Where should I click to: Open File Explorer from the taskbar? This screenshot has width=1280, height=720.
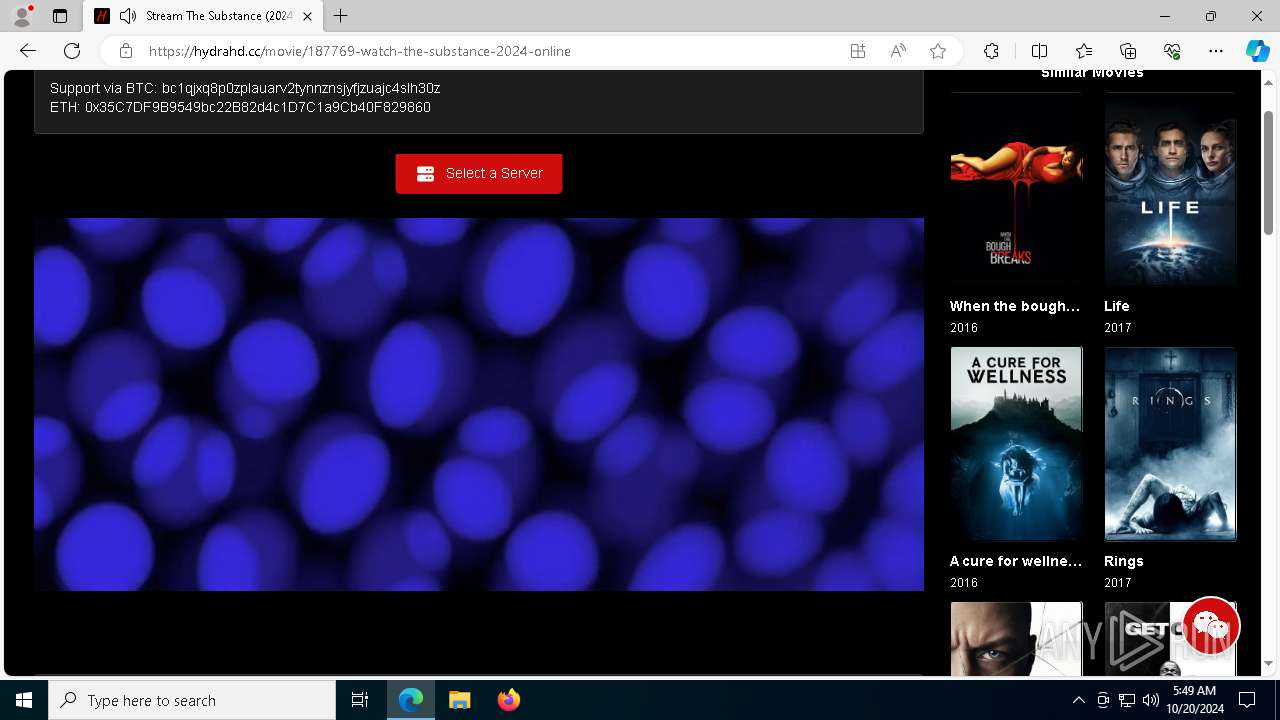pyautogui.click(x=460, y=700)
